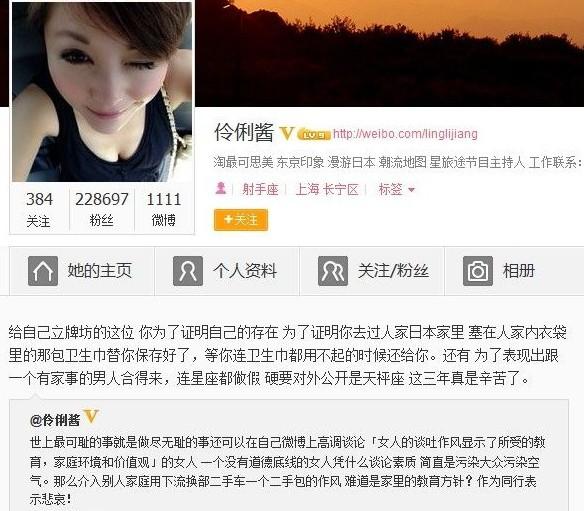The image size is (584, 511).
Task: Click the house icon beside 她的主页
Action: [x=43, y=271]
